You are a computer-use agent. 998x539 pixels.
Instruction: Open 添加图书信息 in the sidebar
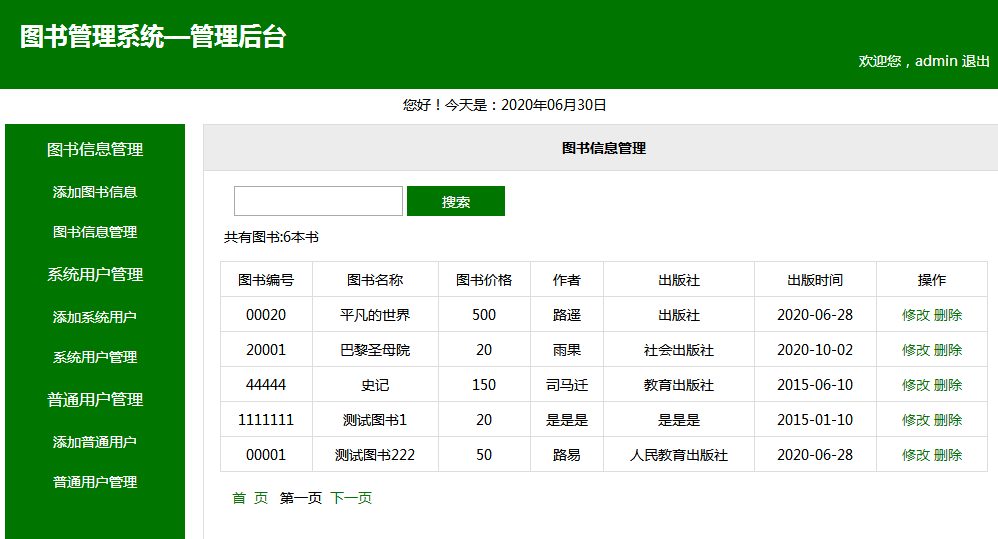coord(95,192)
